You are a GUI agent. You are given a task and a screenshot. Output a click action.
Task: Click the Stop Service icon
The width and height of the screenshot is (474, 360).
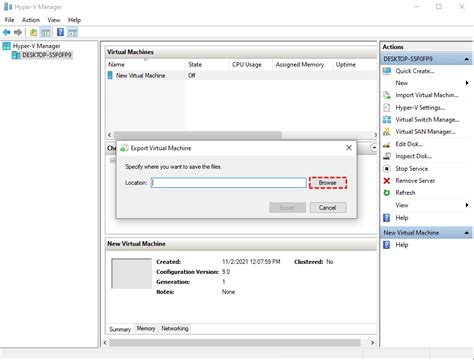pos(387,169)
